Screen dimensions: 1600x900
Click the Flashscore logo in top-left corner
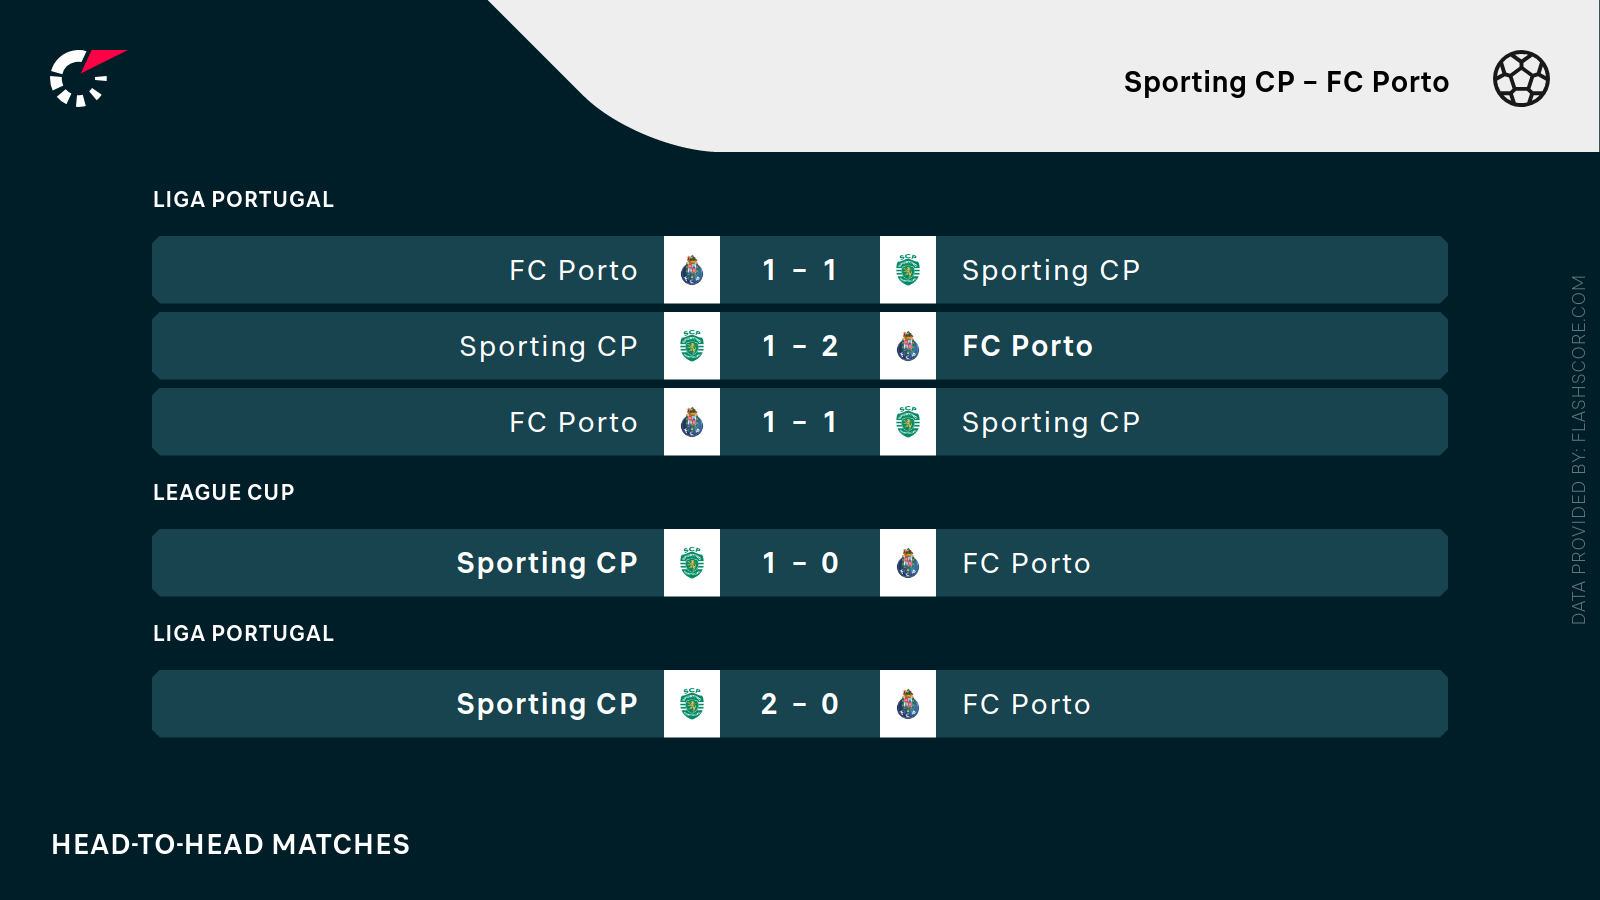(x=86, y=78)
